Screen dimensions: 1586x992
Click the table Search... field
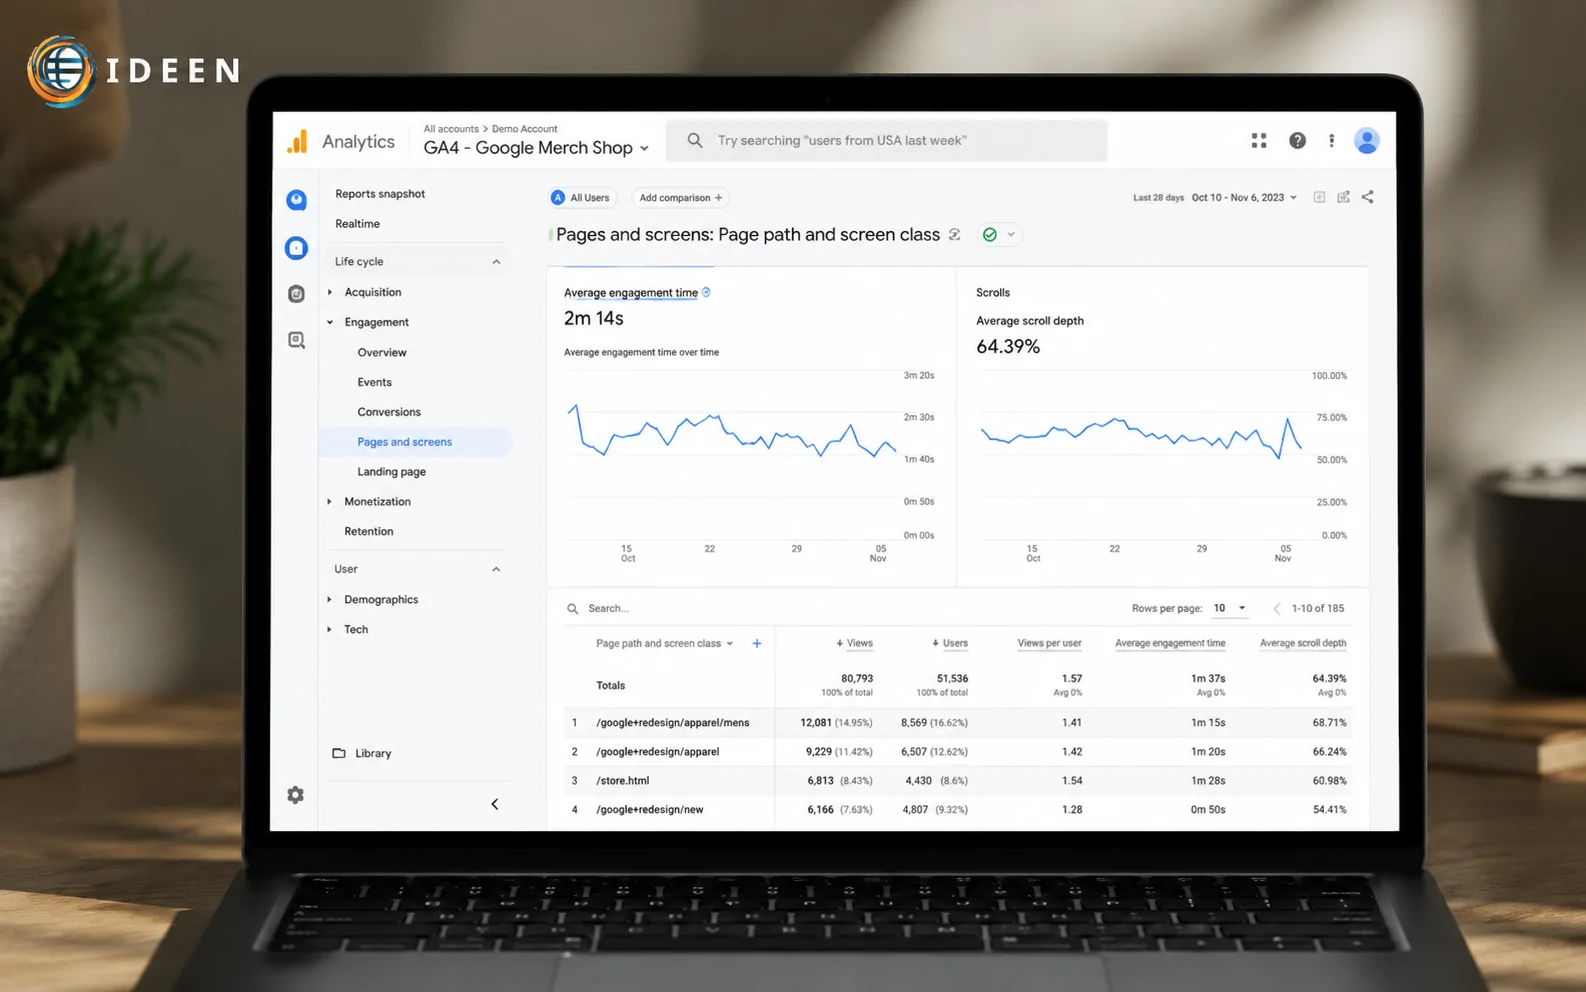(608, 608)
